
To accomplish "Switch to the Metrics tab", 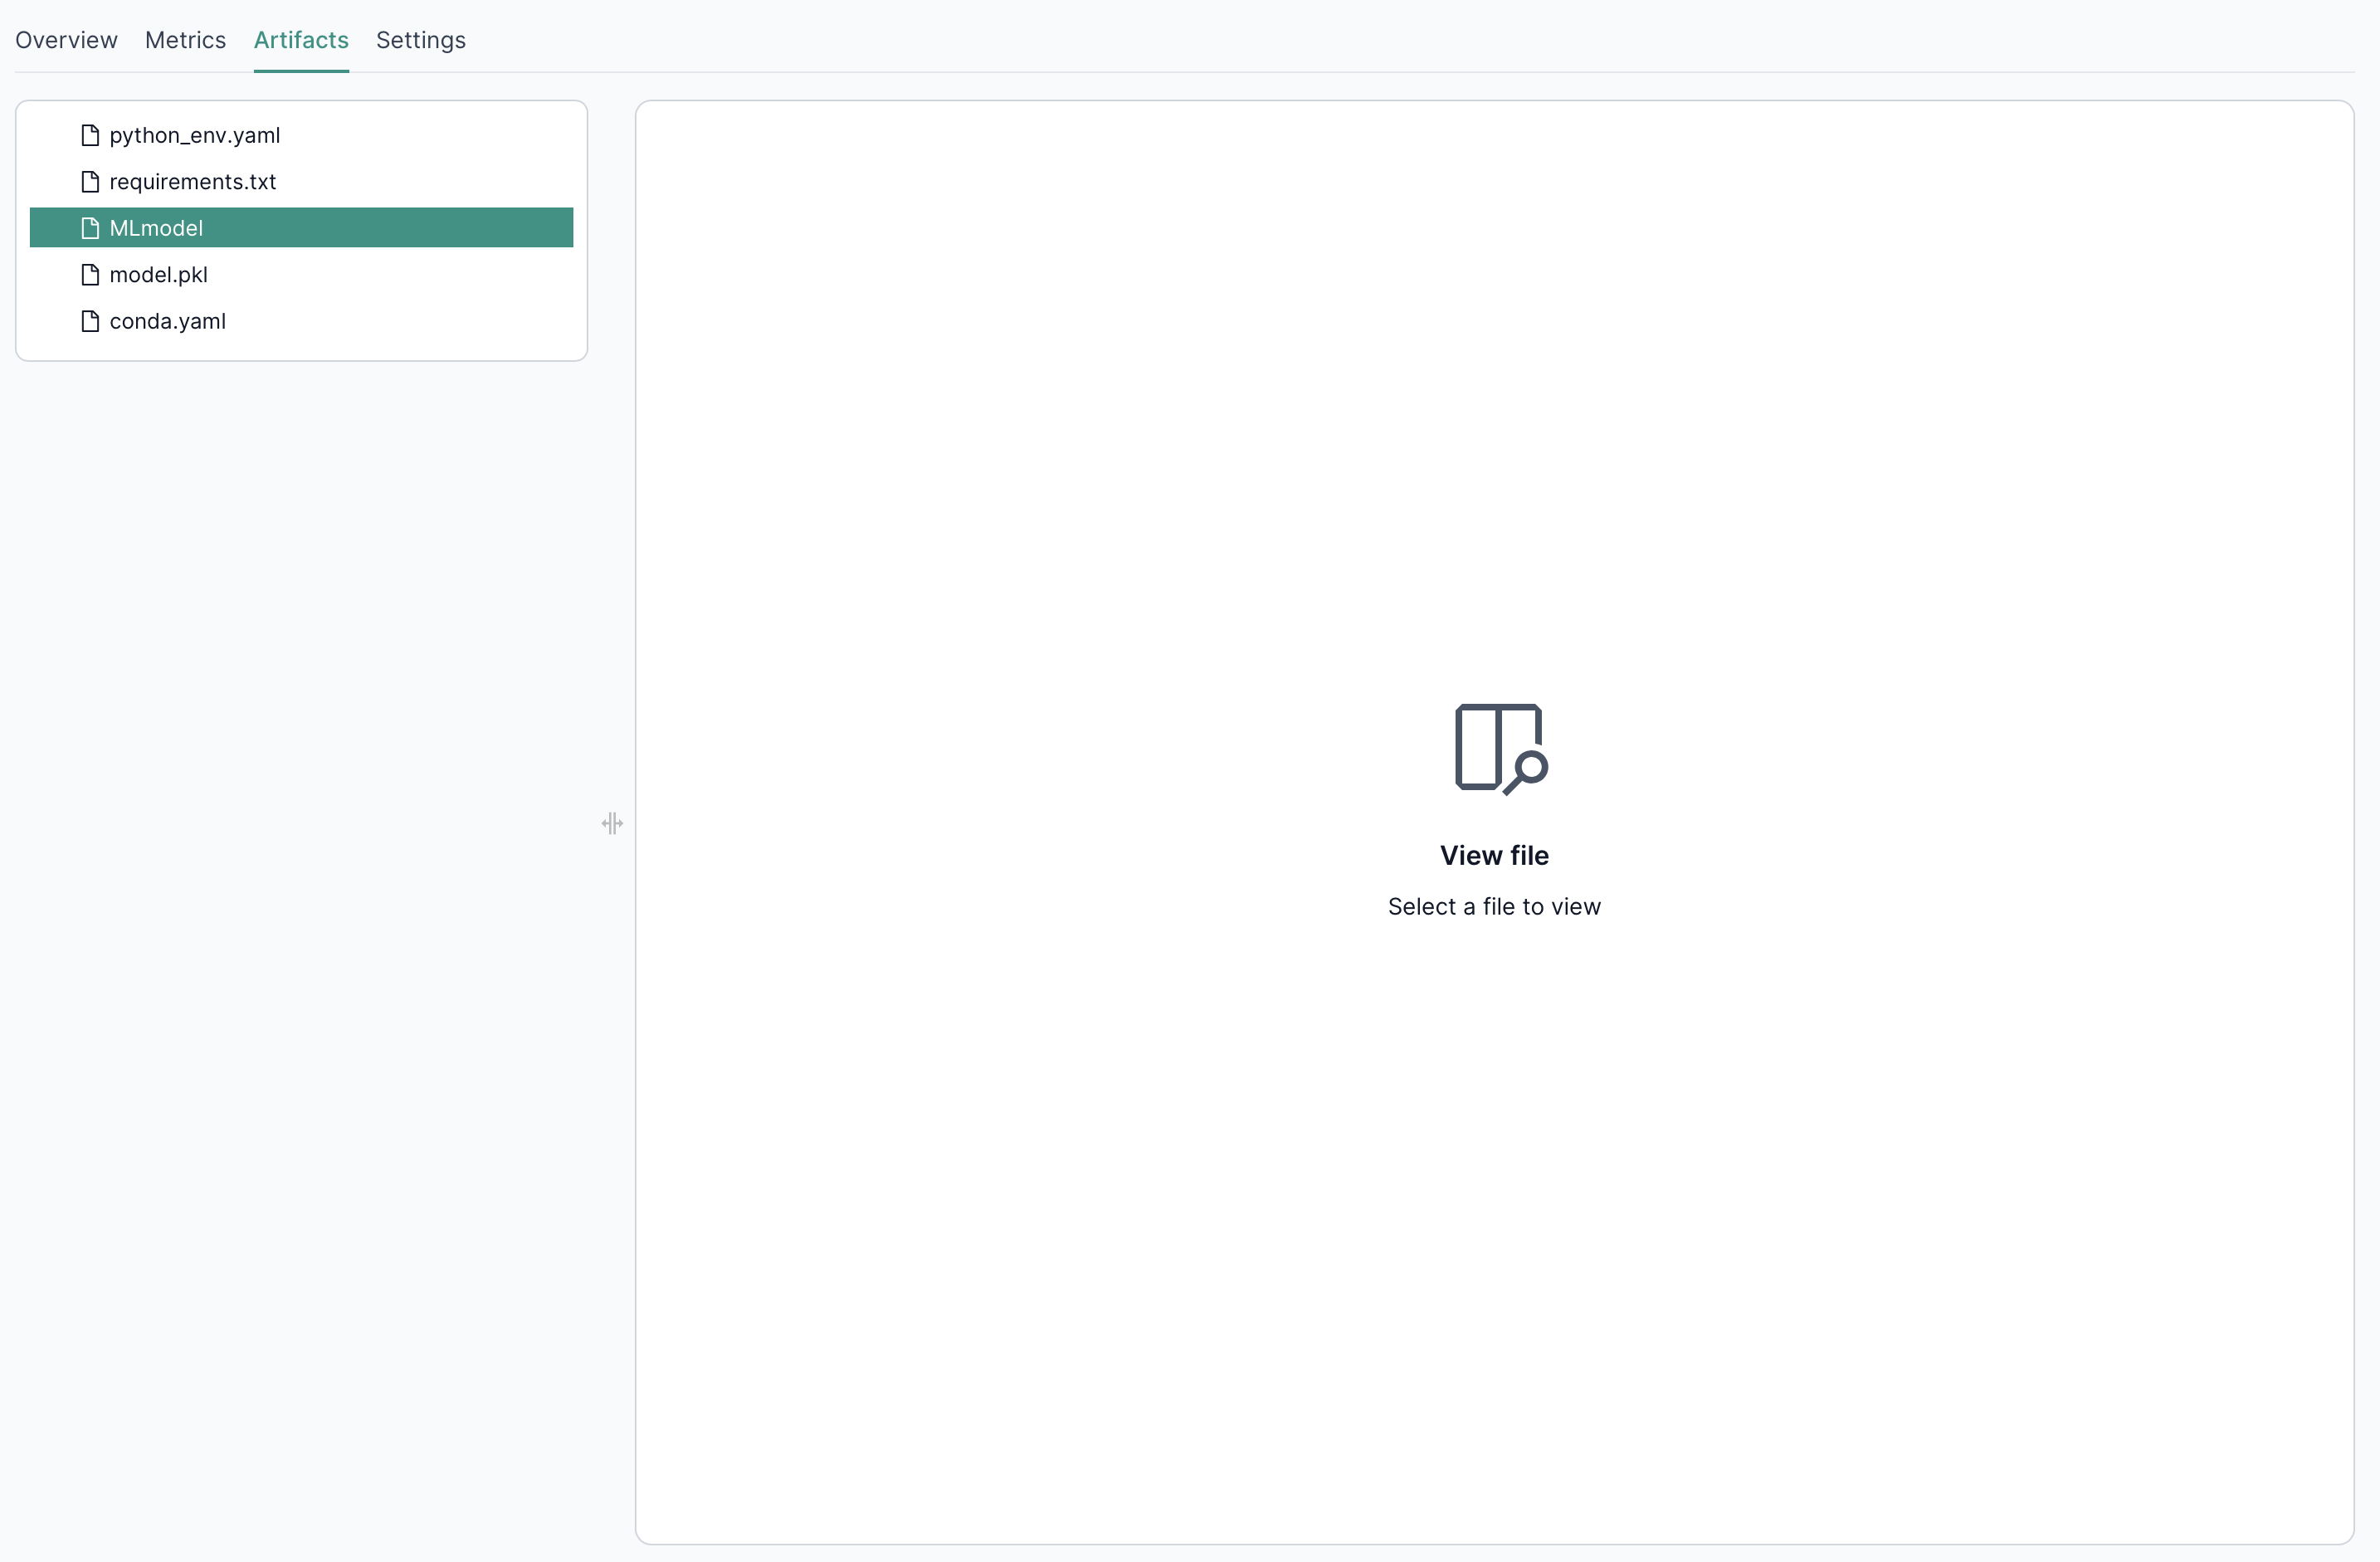I will click(185, 40).
